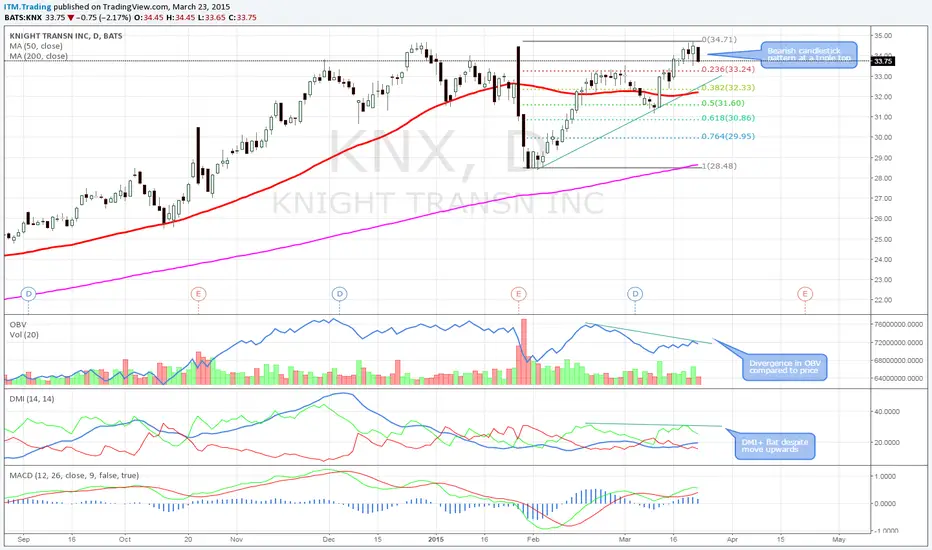
Task: Click the Fibonacci 0.382(32.33) level label
Action: coord(728,87)
